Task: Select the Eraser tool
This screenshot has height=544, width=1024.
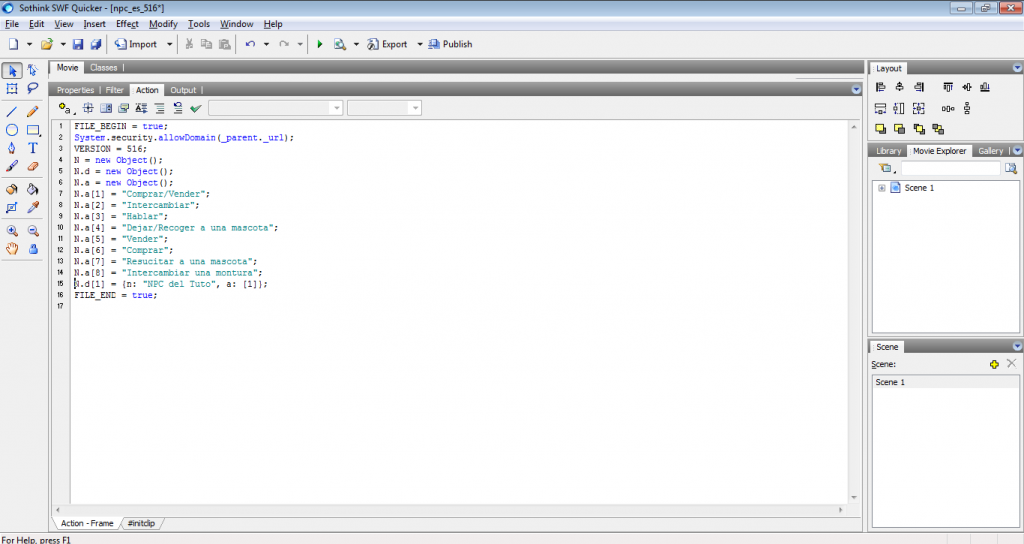Action: (33, 167)
